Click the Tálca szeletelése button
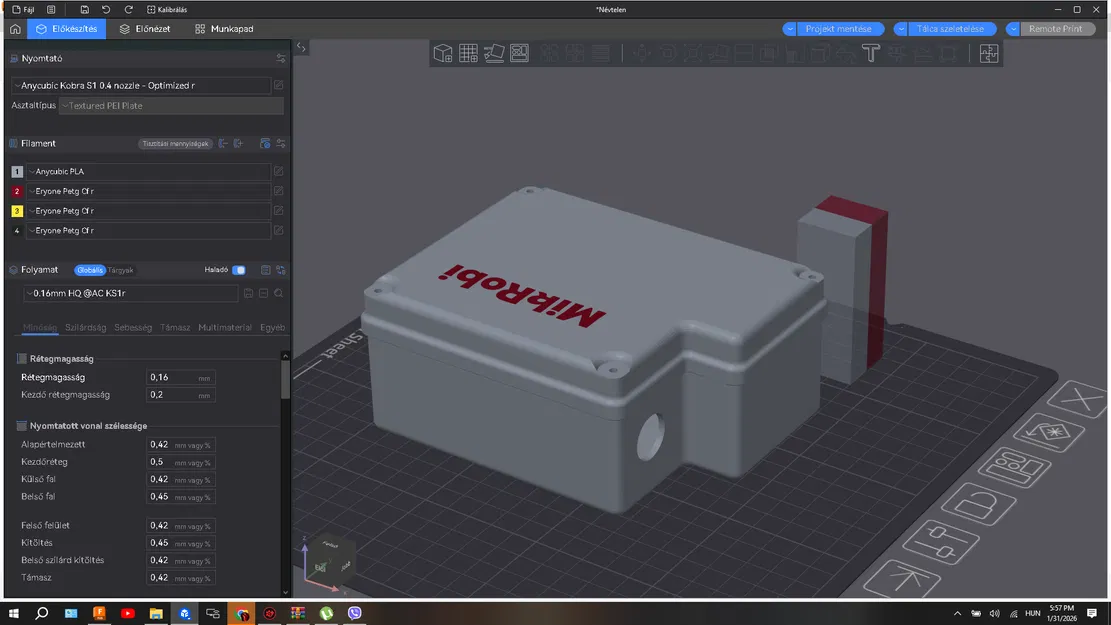The height and width of the screenshot is (625, 1111). pyautogui.click(x=951, y=29)
